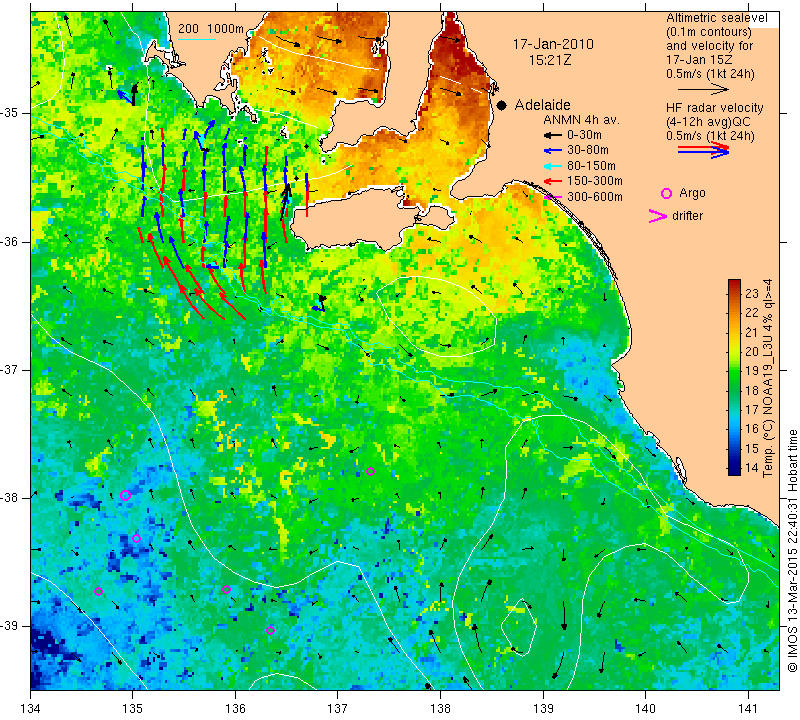
Task: Click the date label 17-Jan-2010
Action: coord(553,44)
